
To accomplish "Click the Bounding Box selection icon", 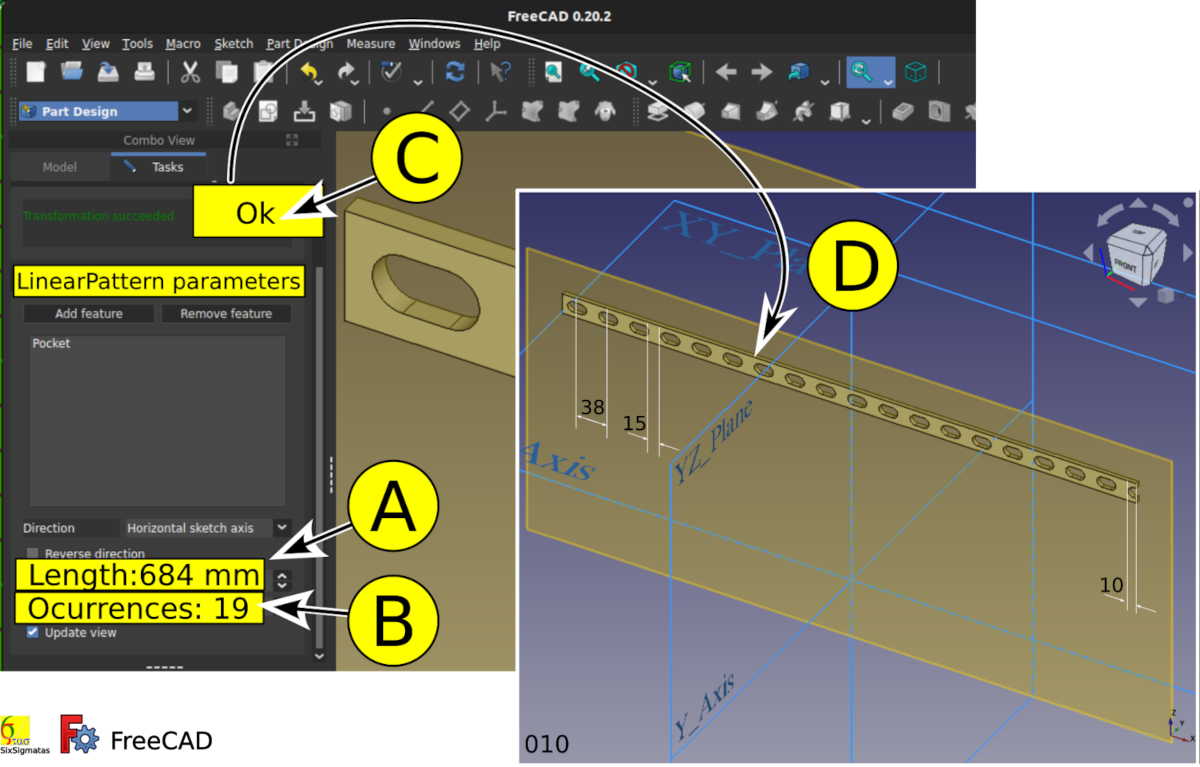I will click(x=681, y=72).
